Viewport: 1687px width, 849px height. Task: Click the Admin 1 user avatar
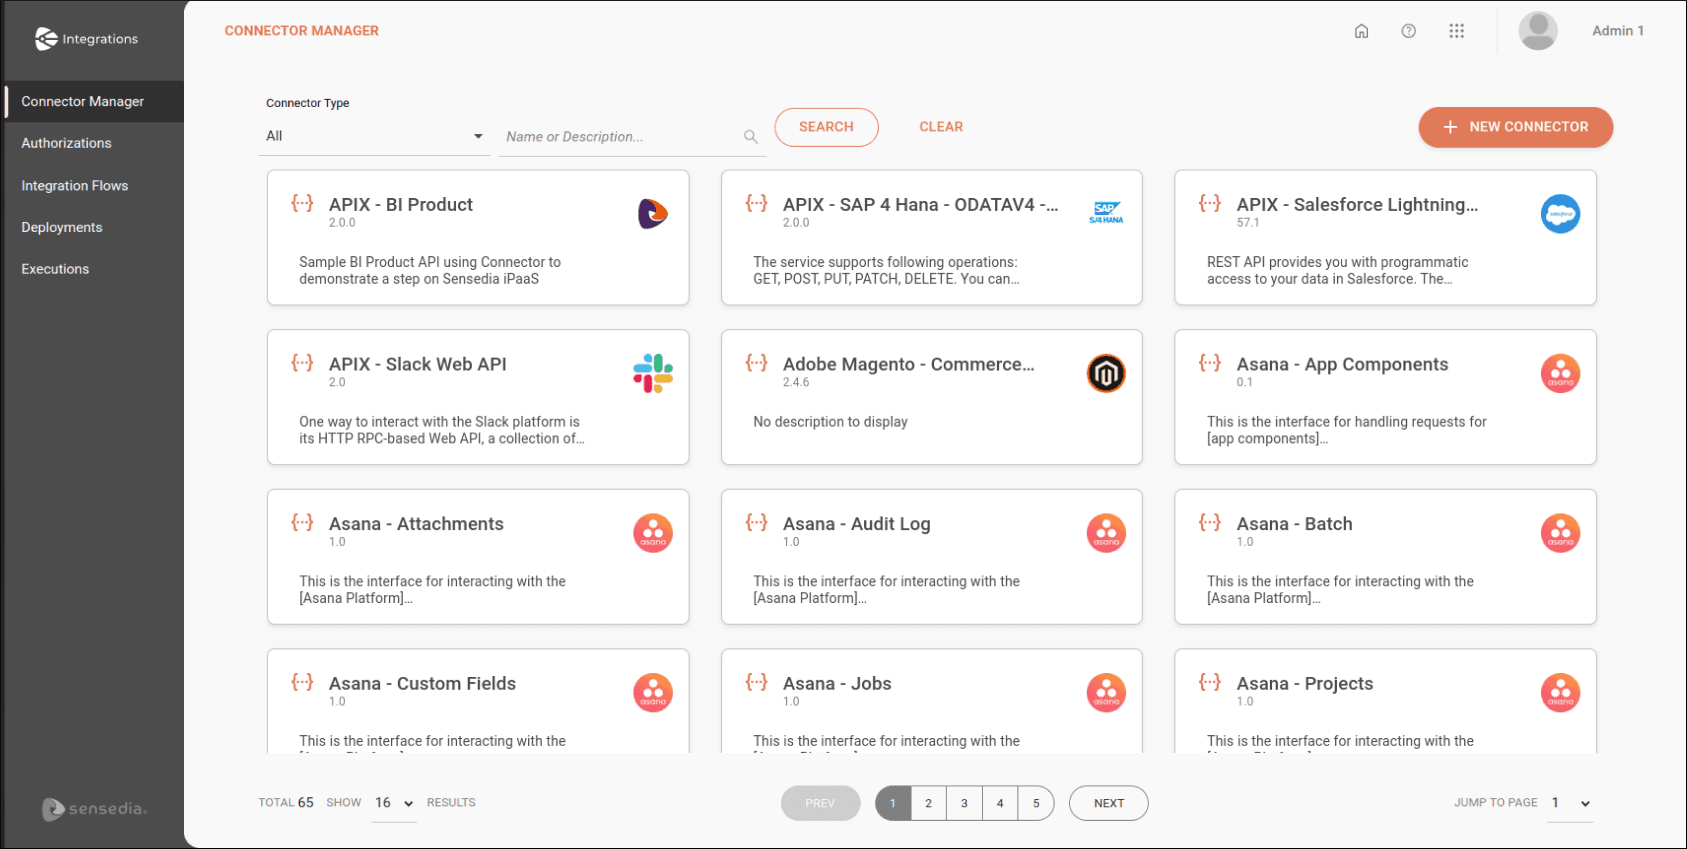1537,31
